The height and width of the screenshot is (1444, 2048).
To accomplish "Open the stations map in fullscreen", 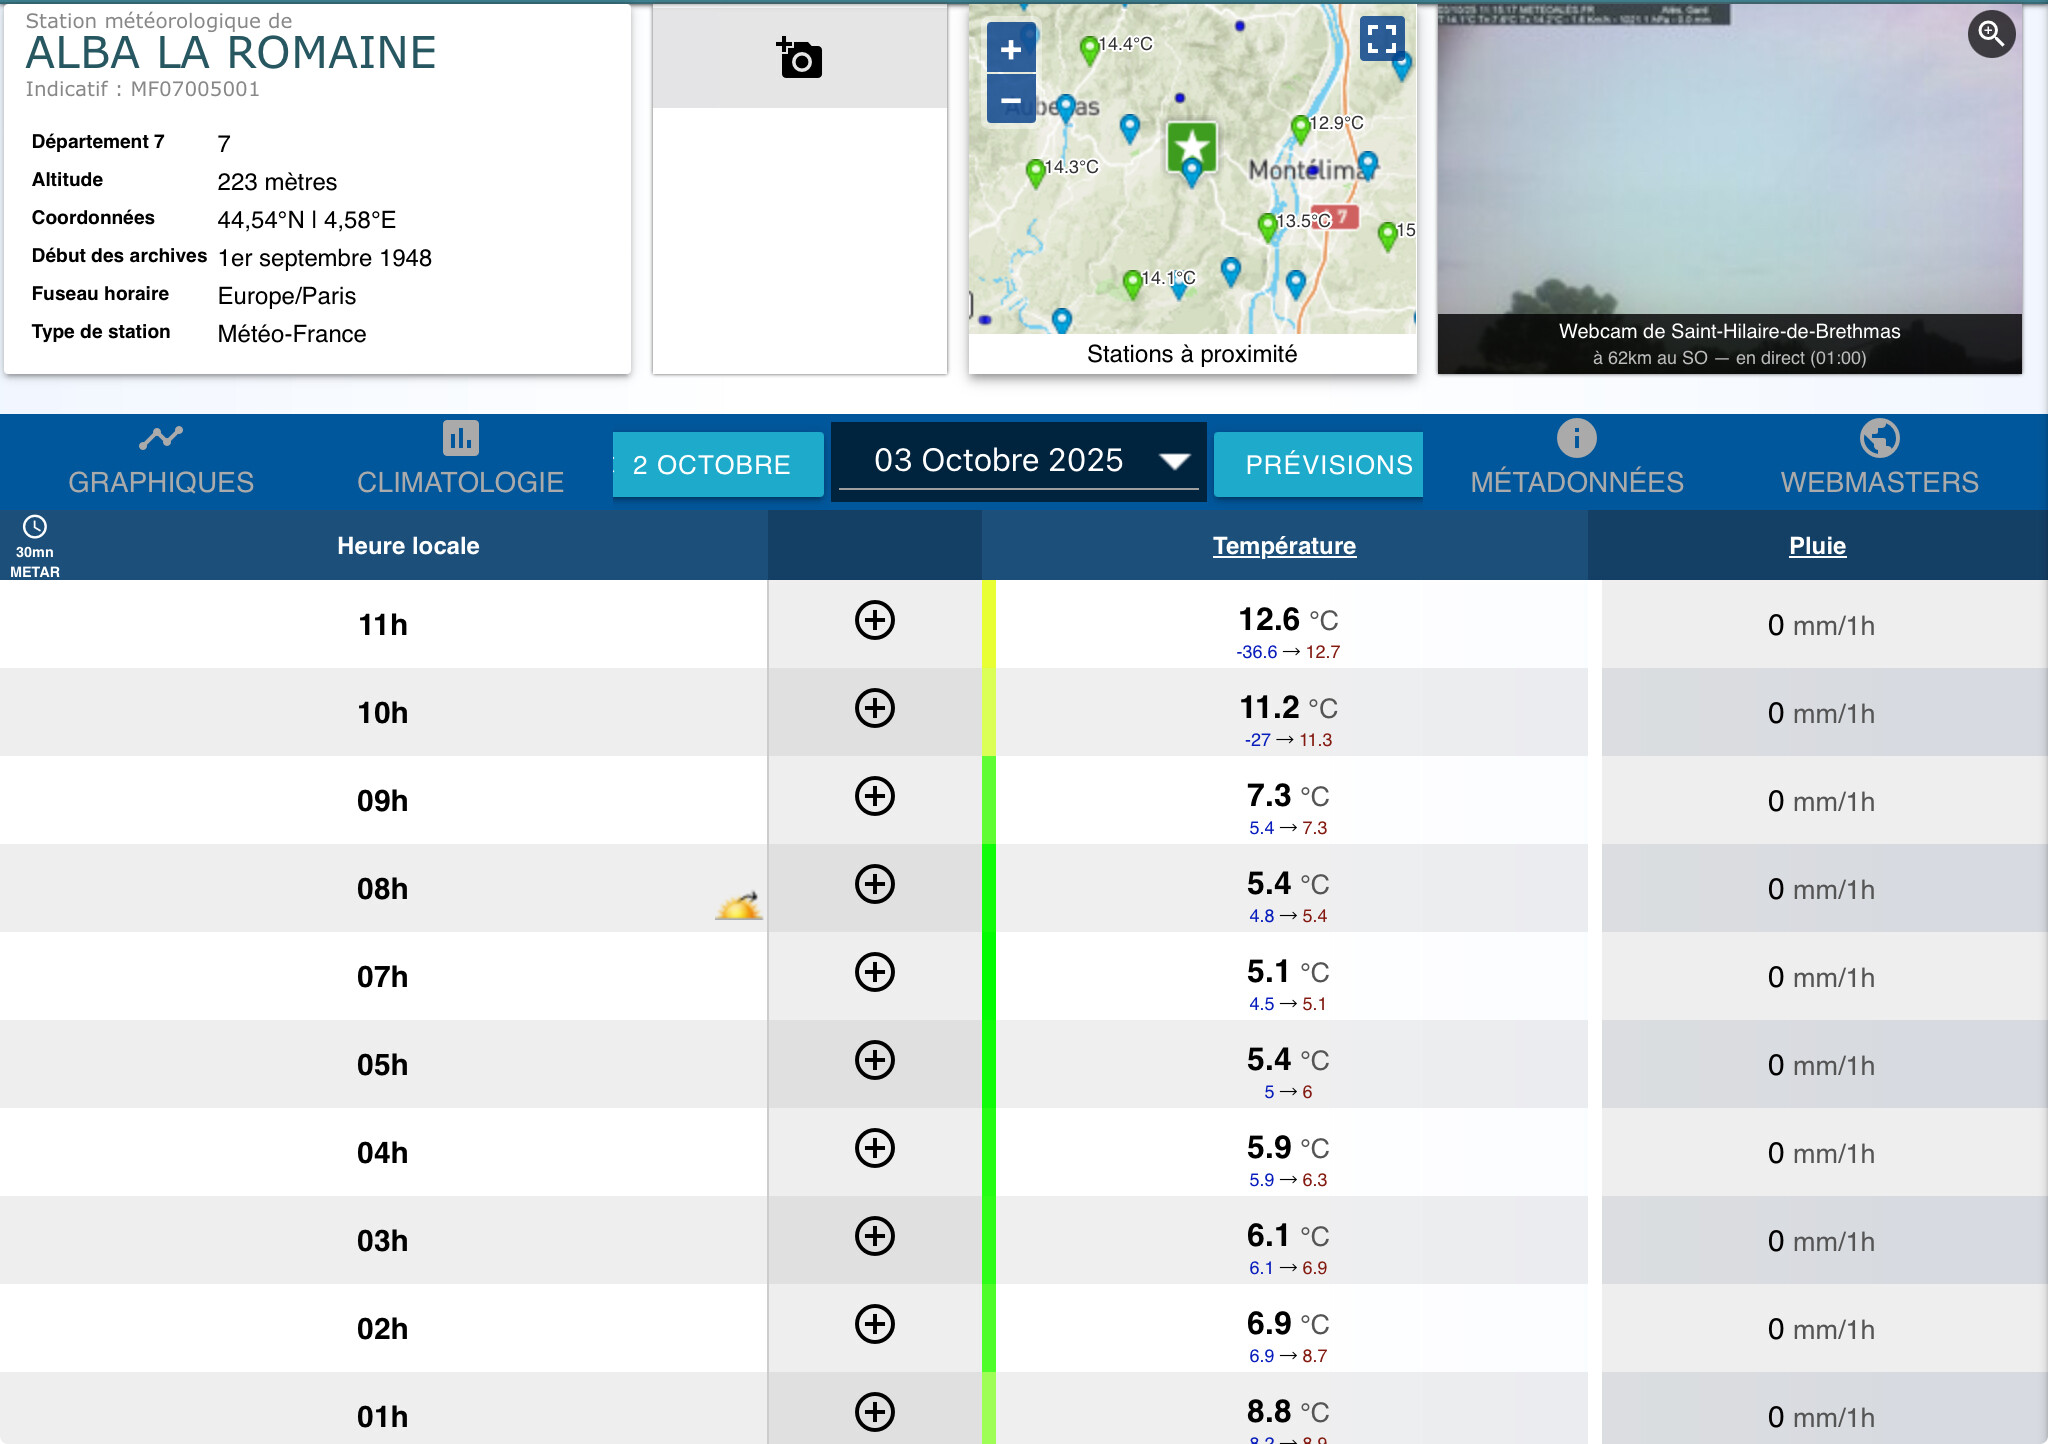I will [x=1381, y=39].
